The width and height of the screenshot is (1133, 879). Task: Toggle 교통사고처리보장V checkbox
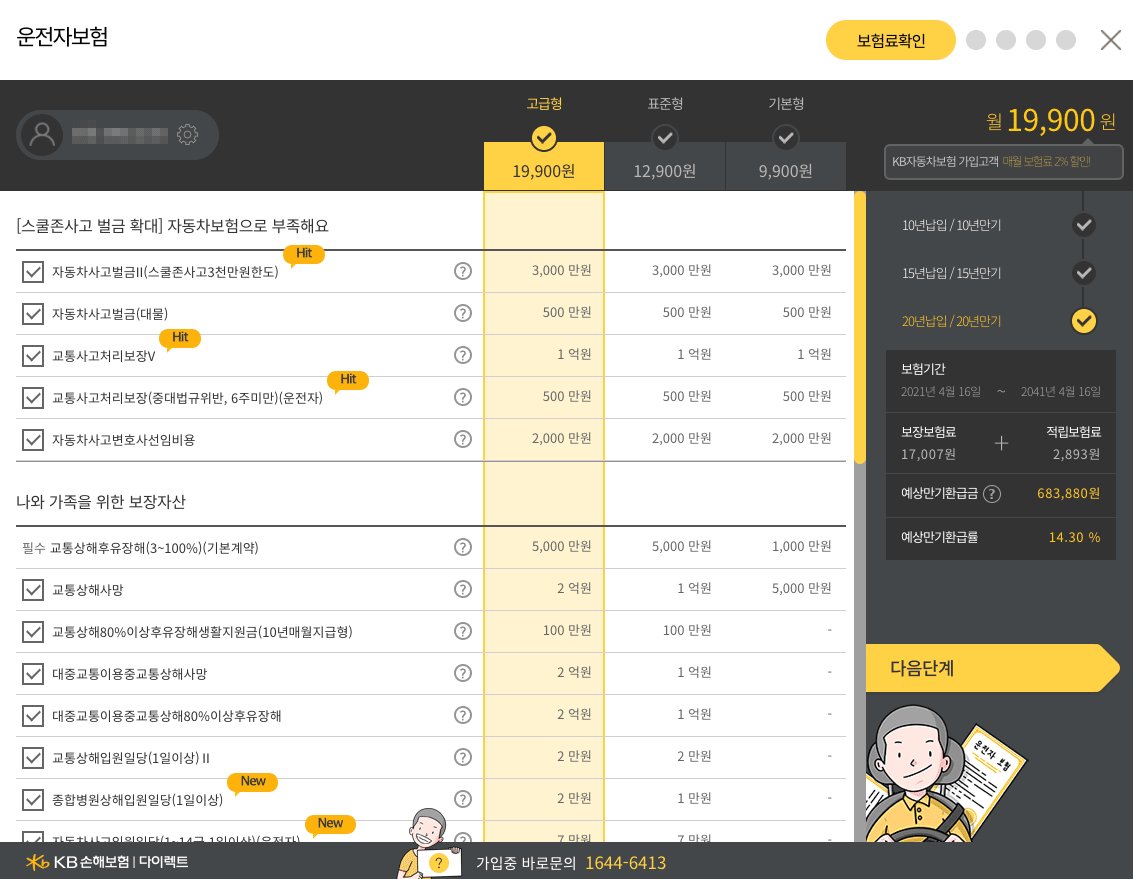pos(33,356)
